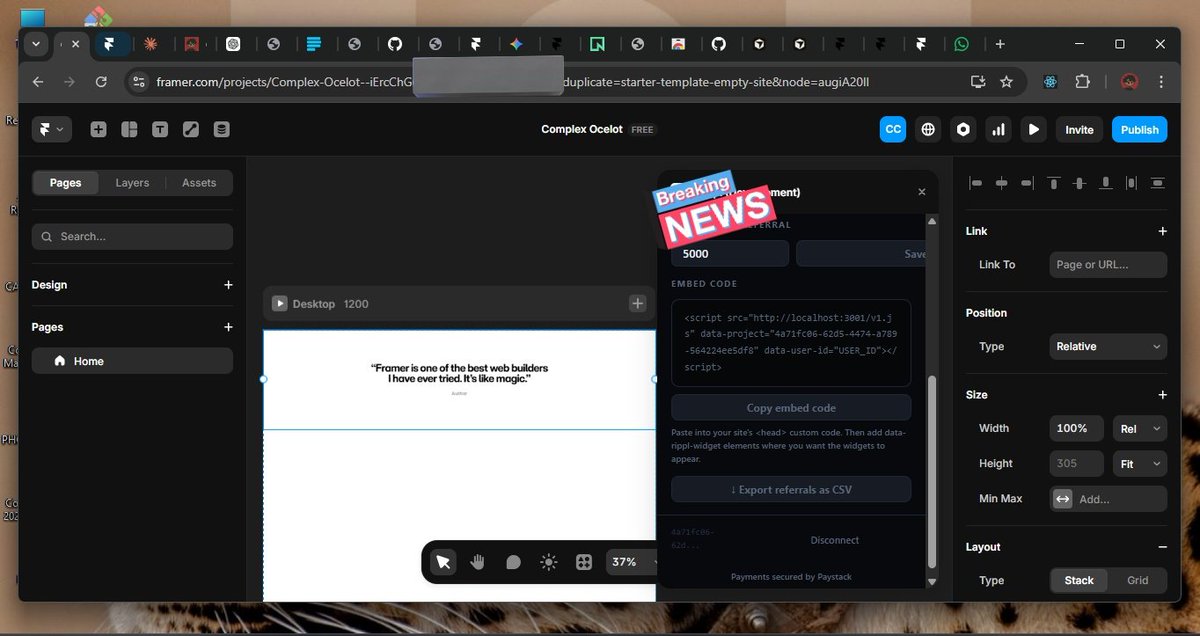Click the plugin scrollbar down arrow
This screenshot has width=1200, height=636.
(933, 582)
